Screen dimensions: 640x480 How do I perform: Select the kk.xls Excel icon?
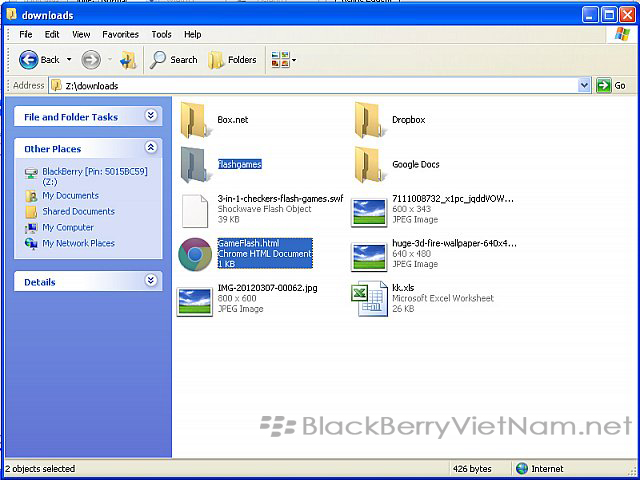point(369,299)
